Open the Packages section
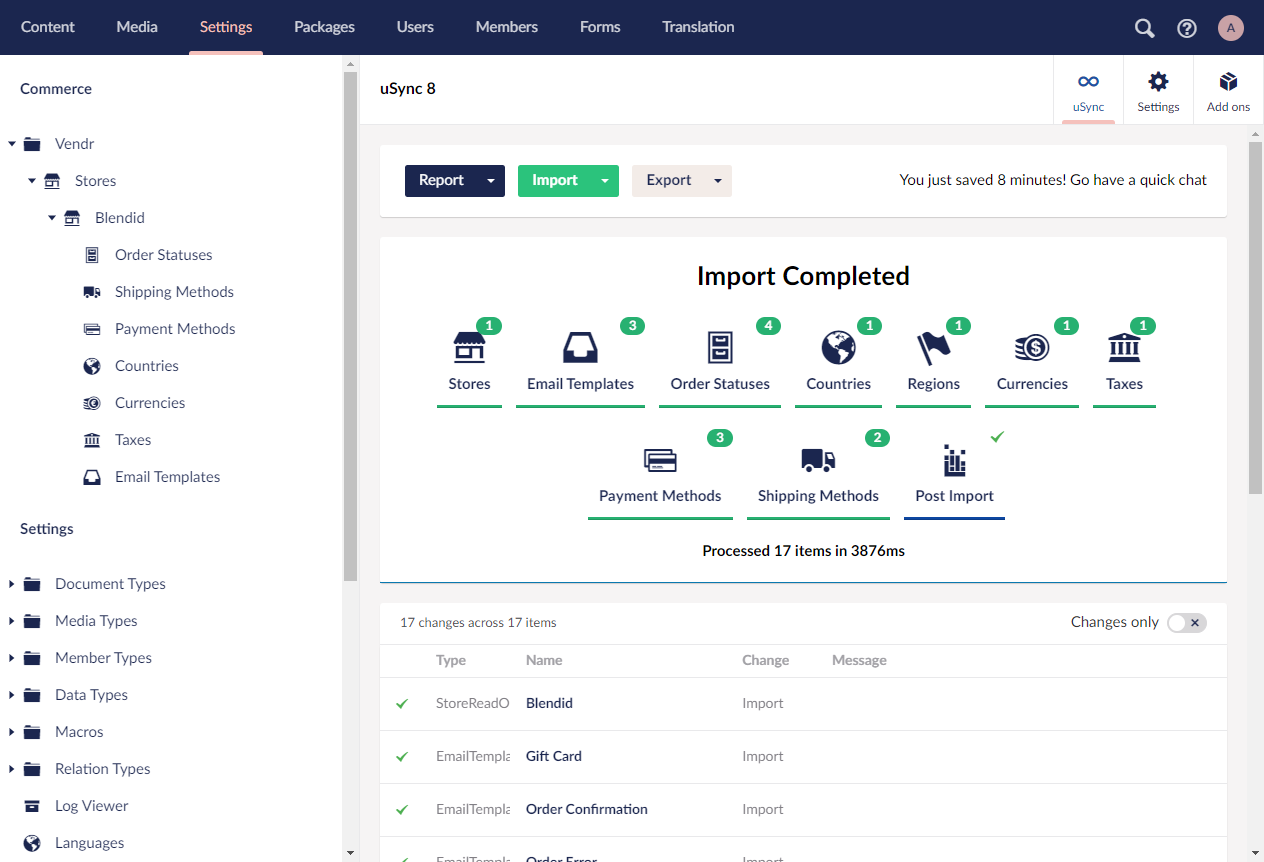1264x862 pixels. pyautogui.click(x=324, y=27)
